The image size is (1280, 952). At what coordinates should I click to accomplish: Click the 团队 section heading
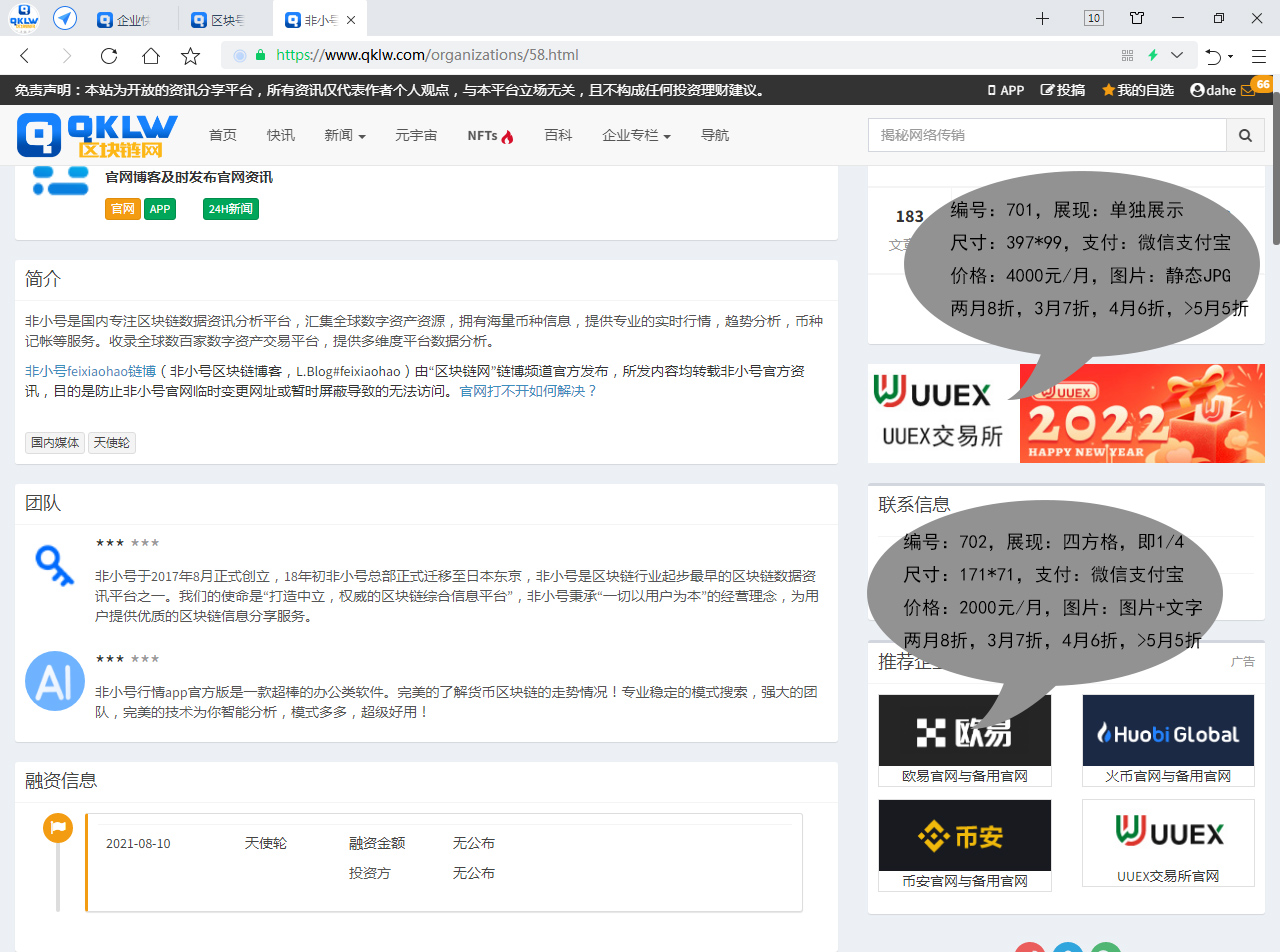click(x=43, y=503)
